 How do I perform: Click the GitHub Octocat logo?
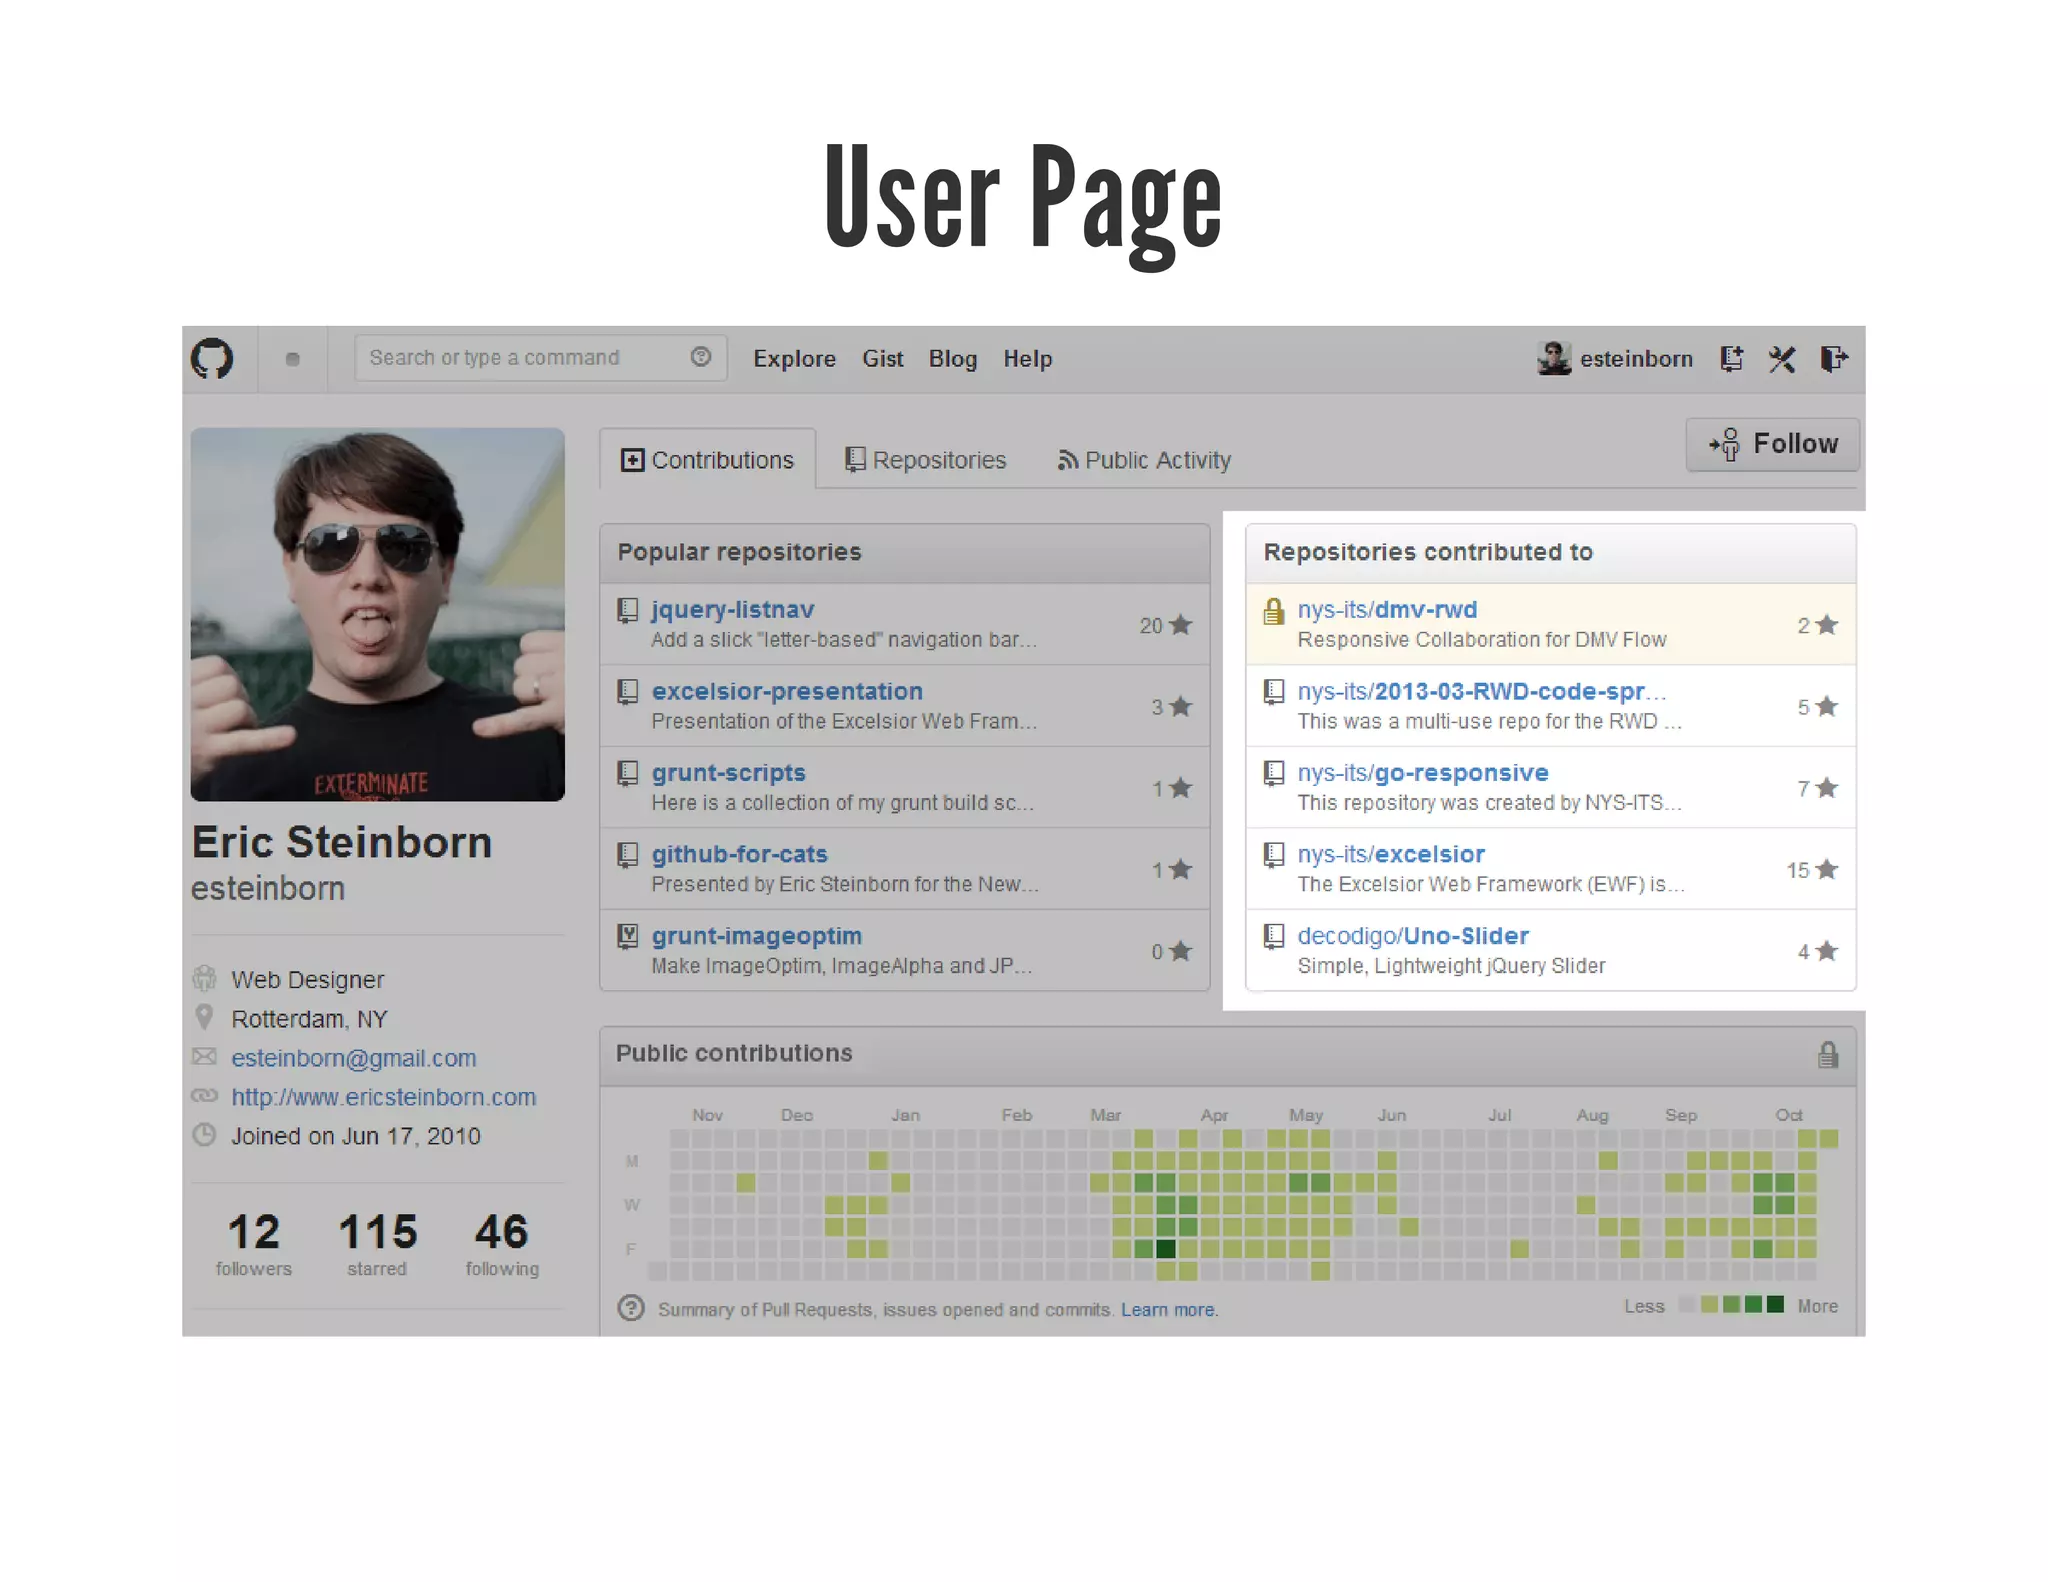(x=212, y=358)
